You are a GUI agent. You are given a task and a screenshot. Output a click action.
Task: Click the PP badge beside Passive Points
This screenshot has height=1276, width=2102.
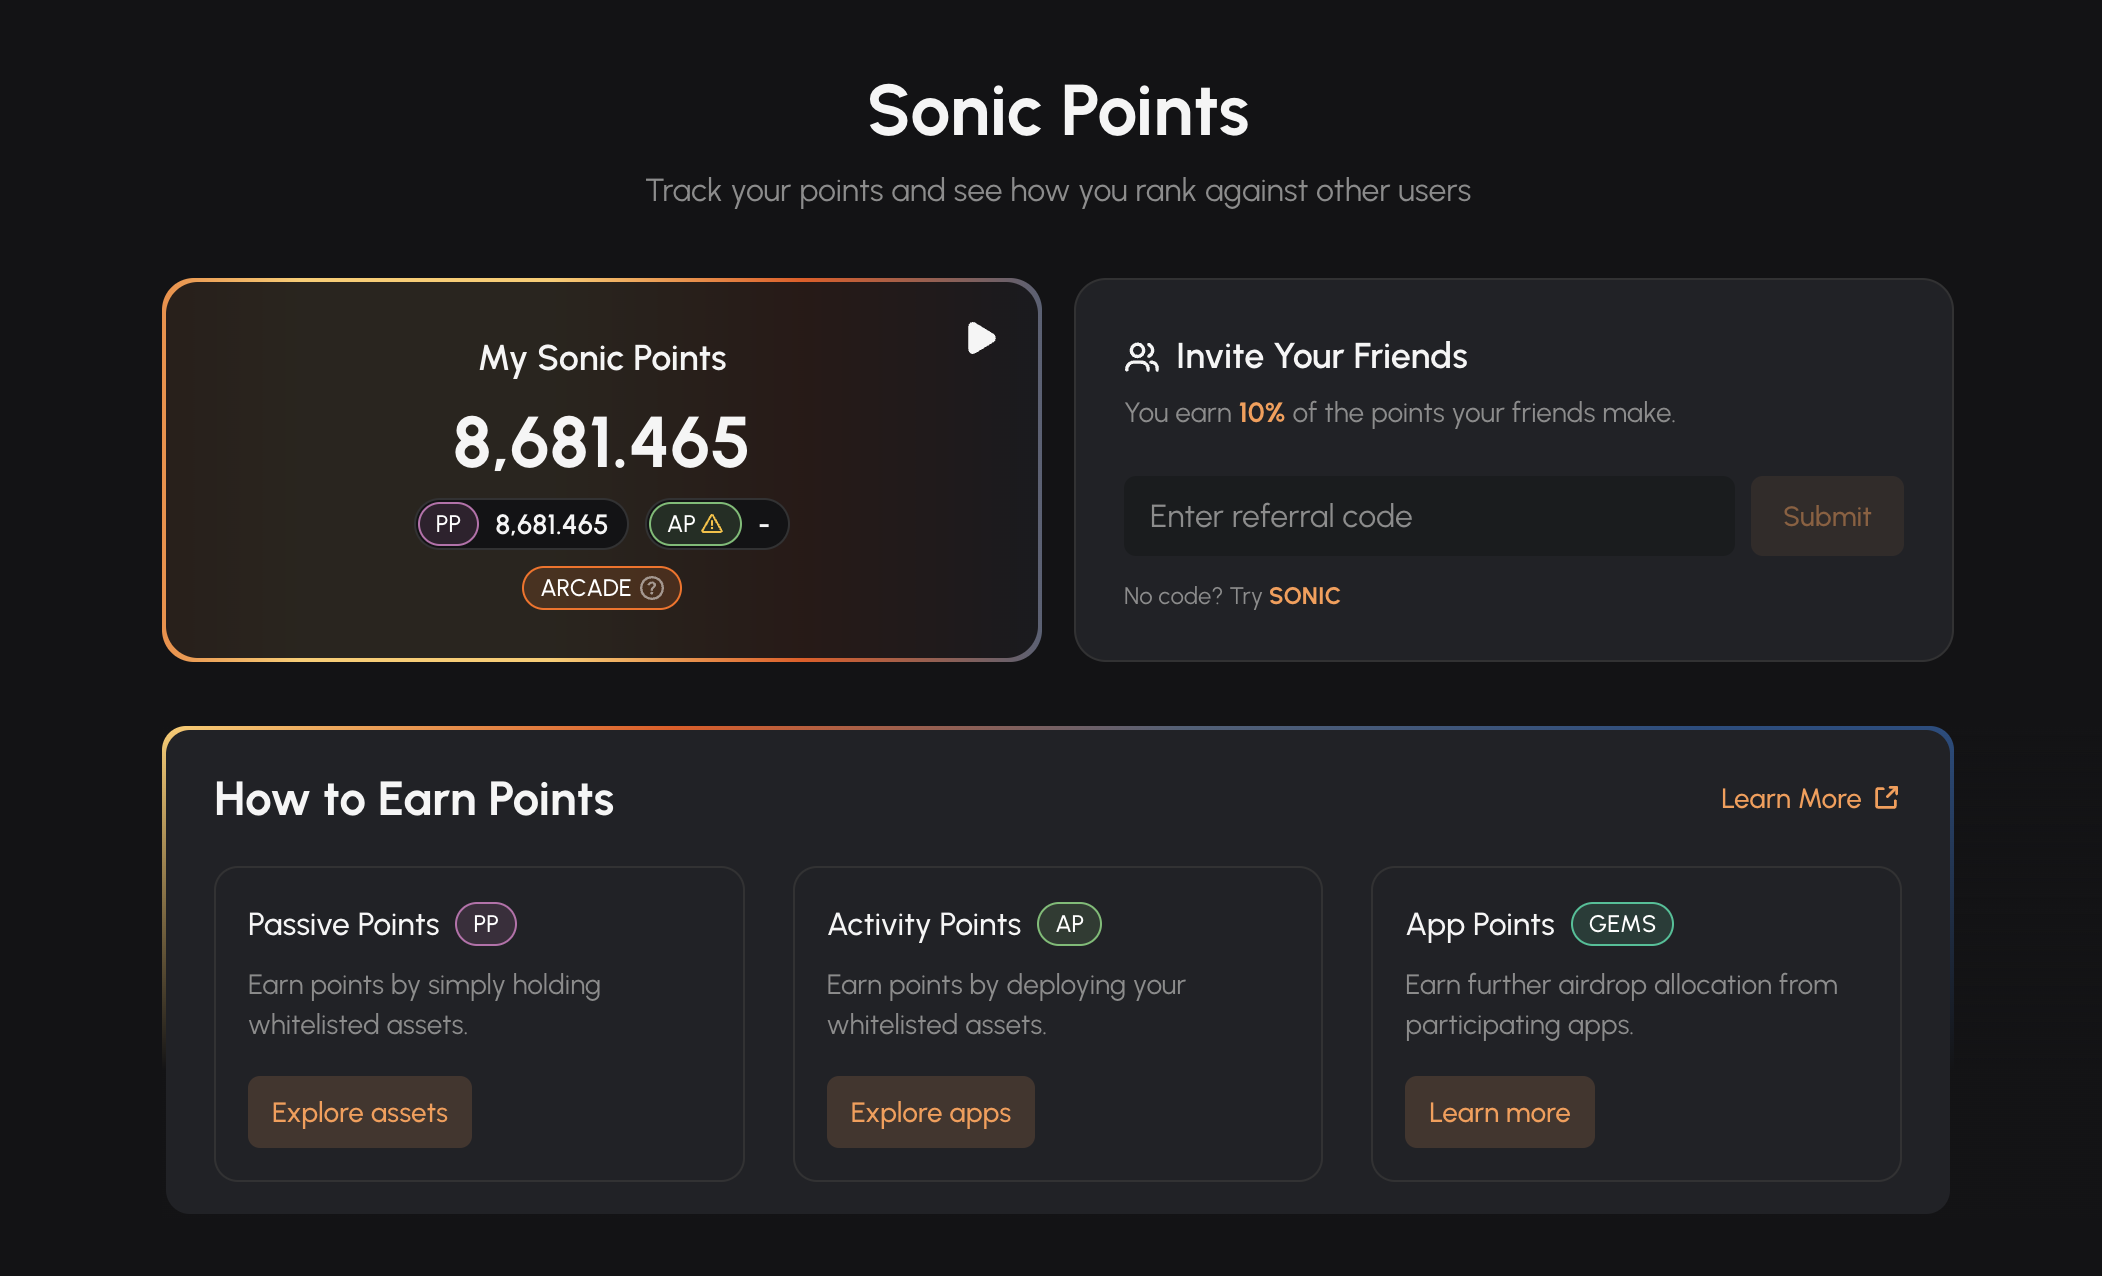click(x=486, y=924)
